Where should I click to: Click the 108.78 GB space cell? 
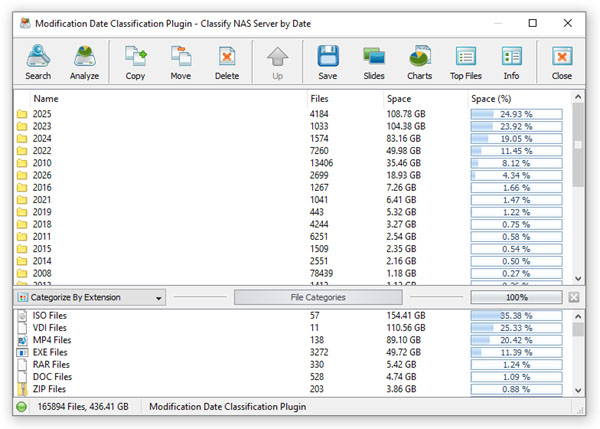click(x=406, y=114)
